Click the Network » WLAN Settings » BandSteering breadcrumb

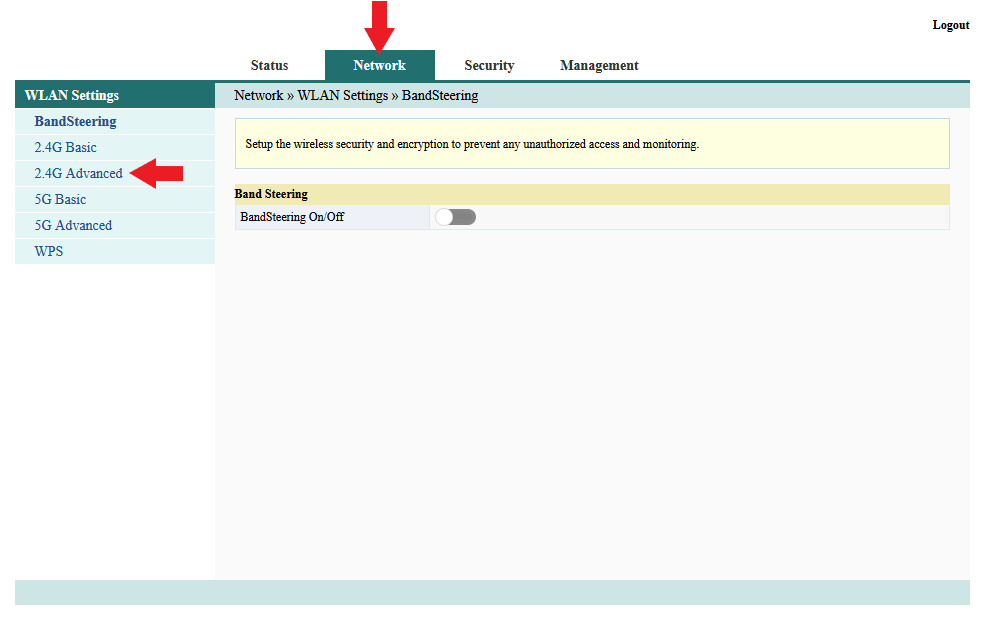356,95
